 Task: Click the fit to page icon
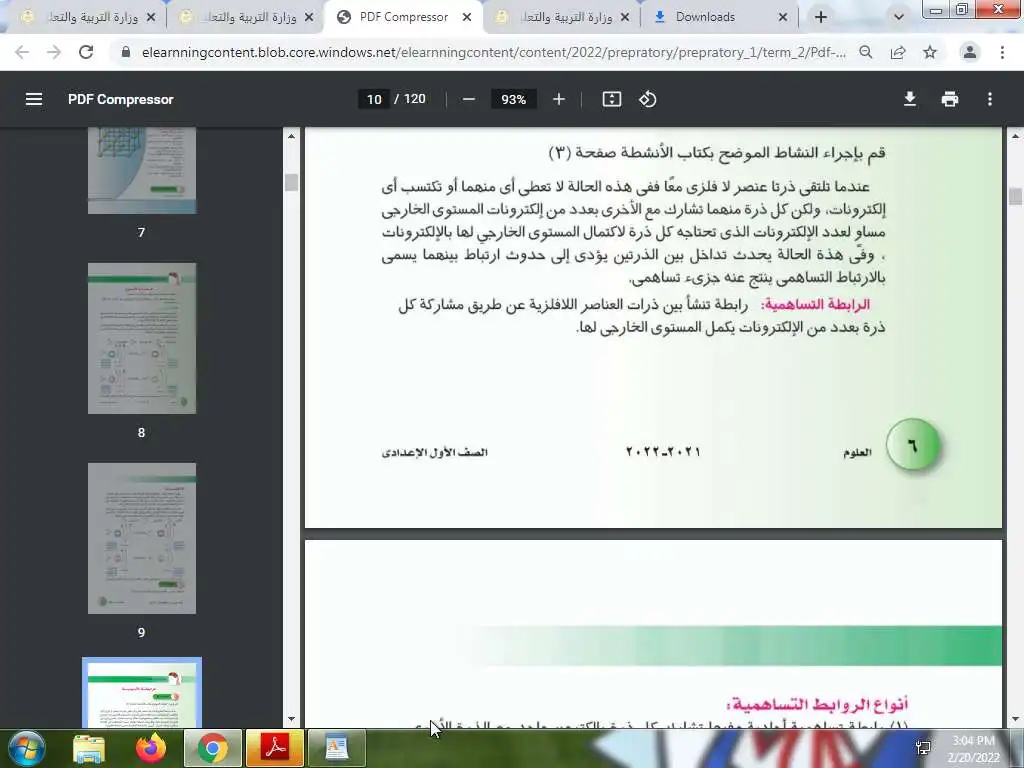point(612,99)
